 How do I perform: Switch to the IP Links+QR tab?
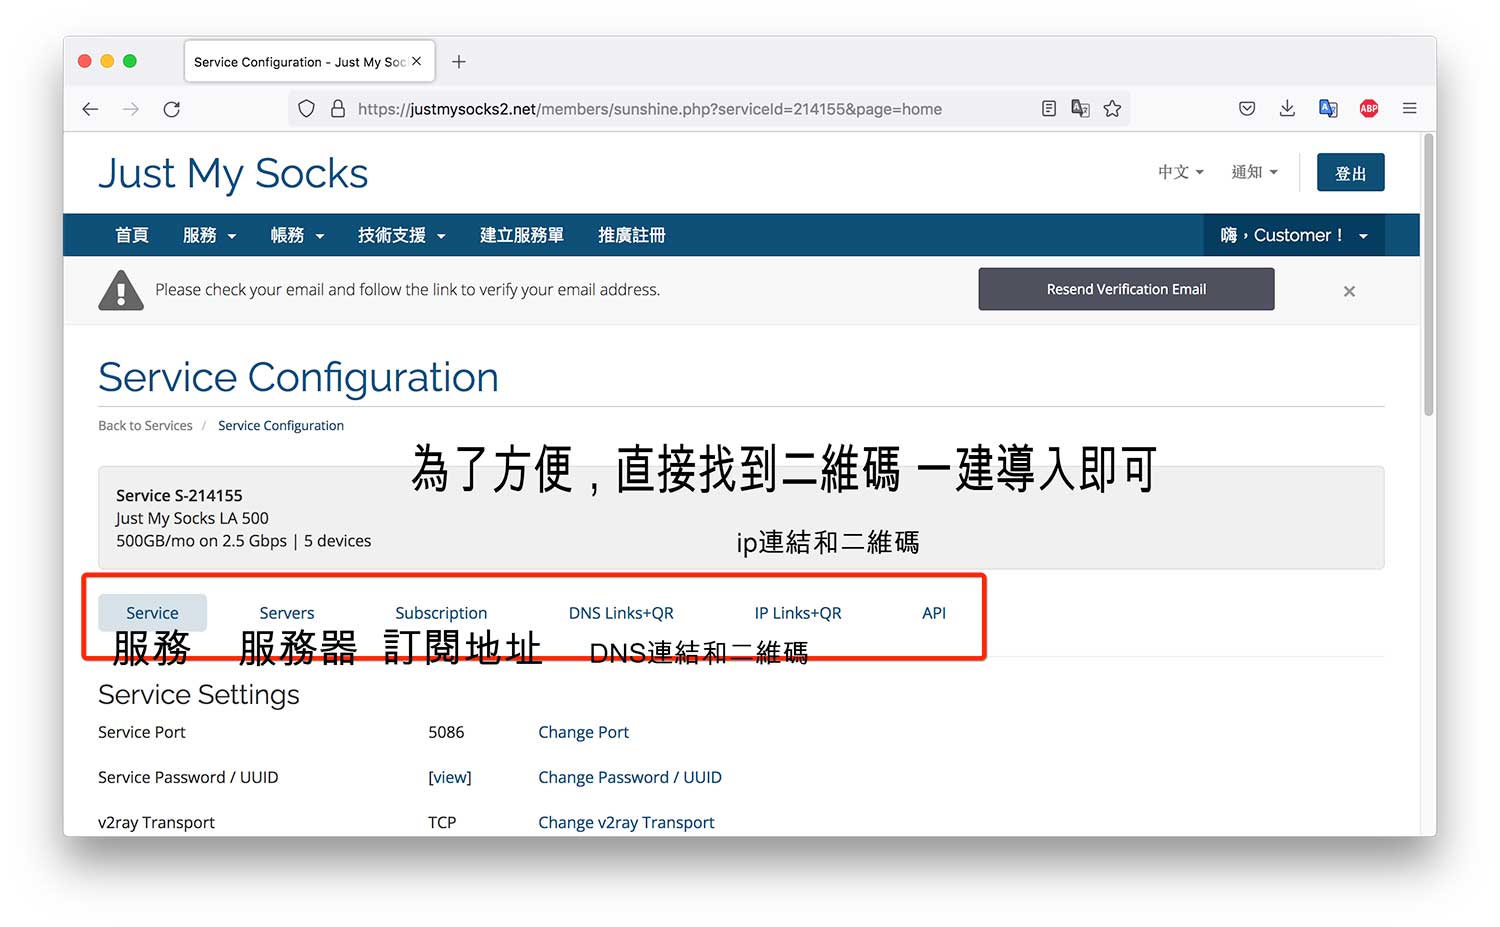coord(797,613)
